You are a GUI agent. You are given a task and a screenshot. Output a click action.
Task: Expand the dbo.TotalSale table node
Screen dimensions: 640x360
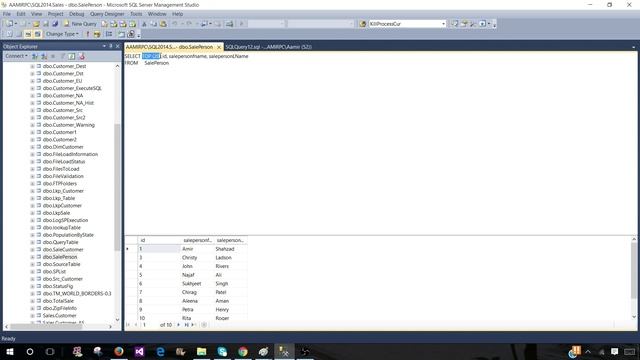(32, 301)
